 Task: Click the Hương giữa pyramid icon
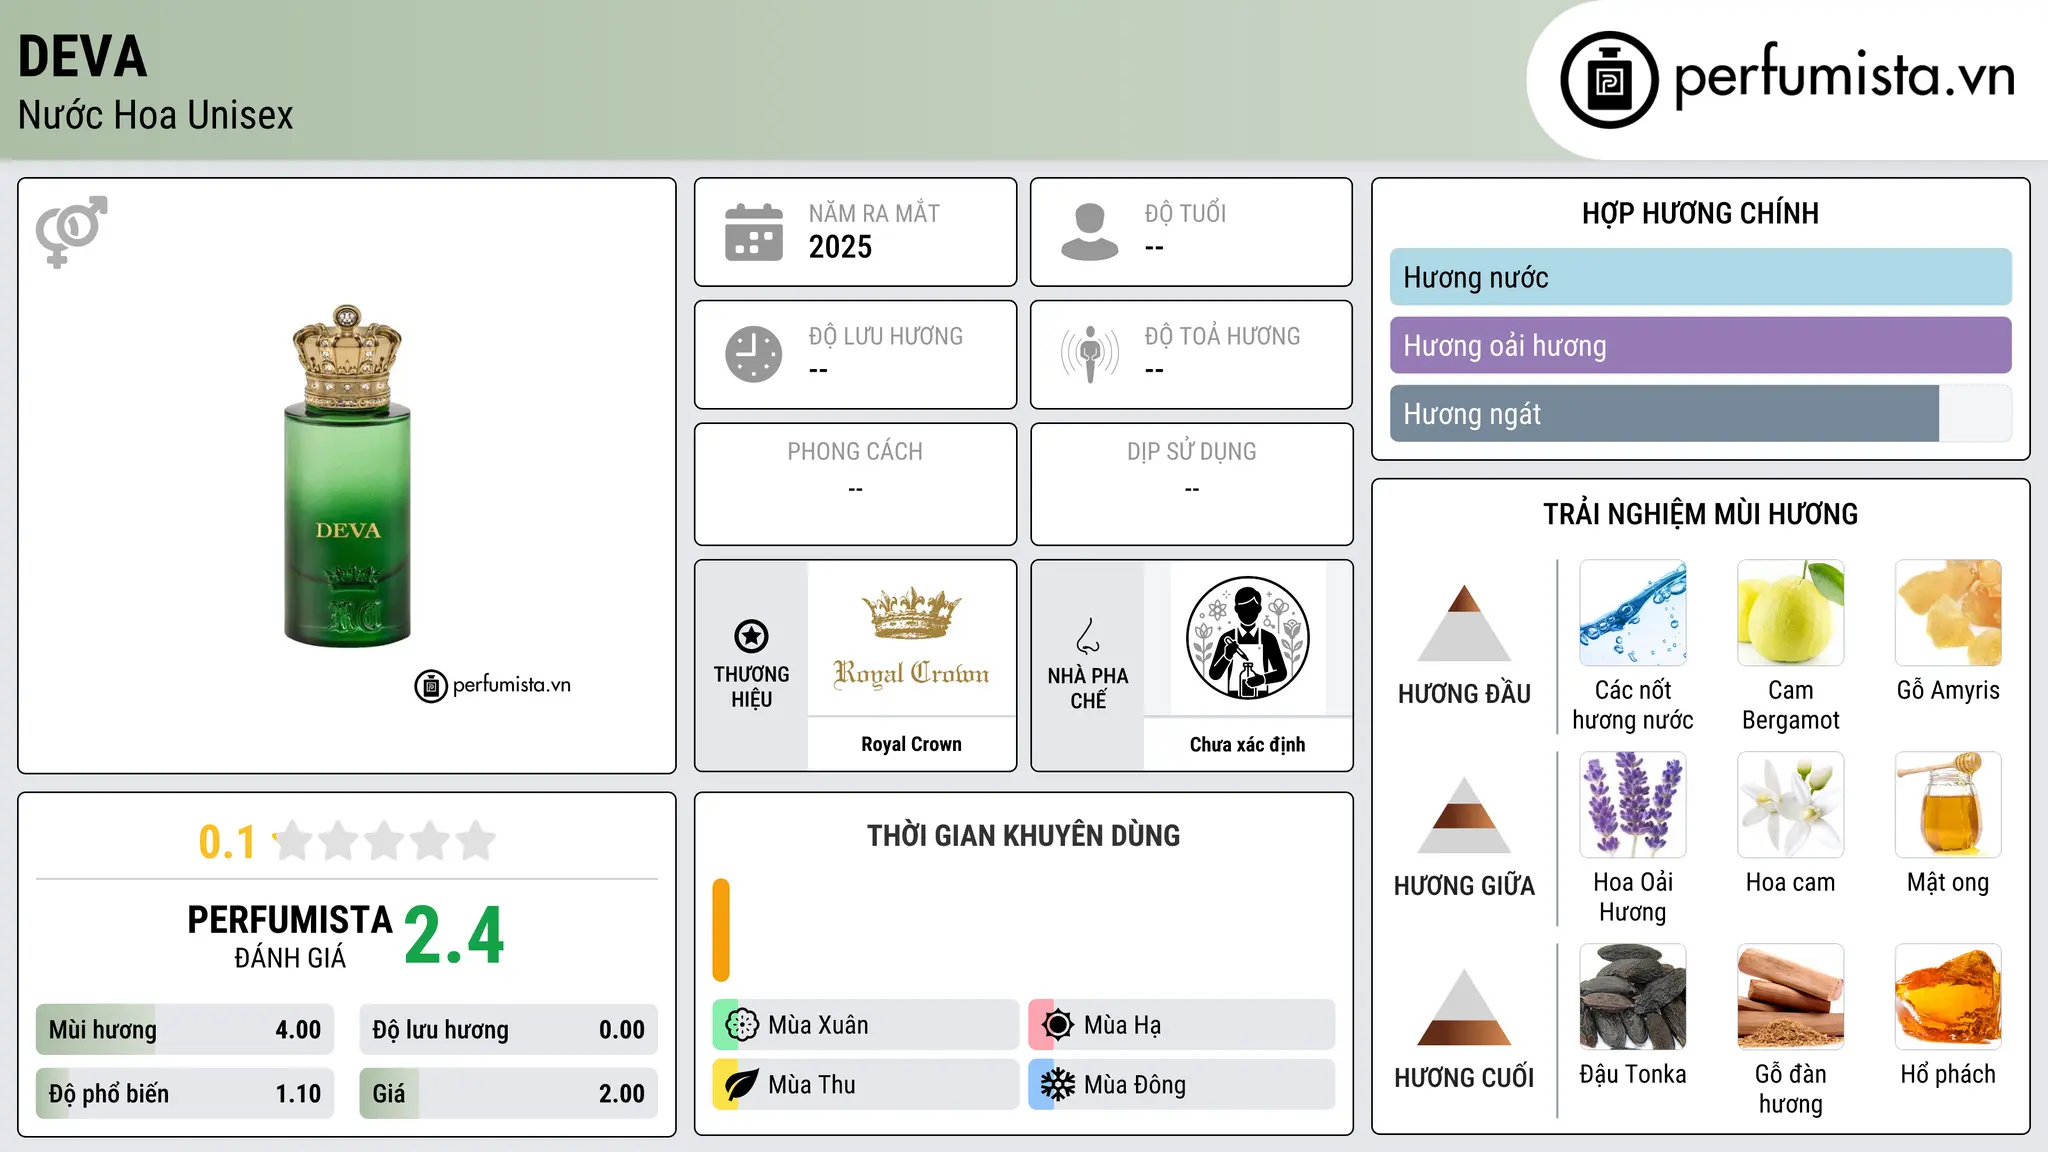tap(1464, 815)
